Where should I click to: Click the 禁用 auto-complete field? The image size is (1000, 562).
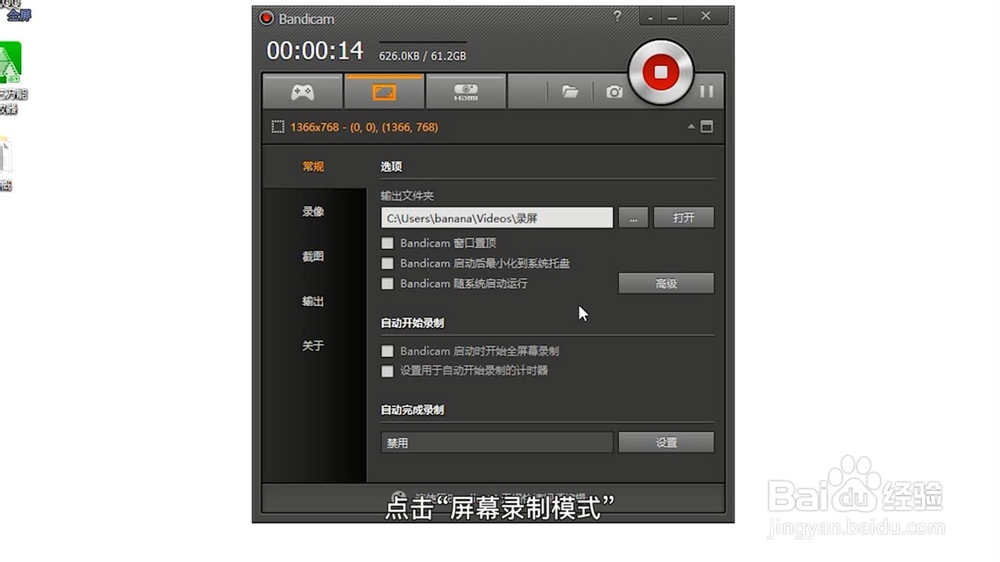point(497,443)
